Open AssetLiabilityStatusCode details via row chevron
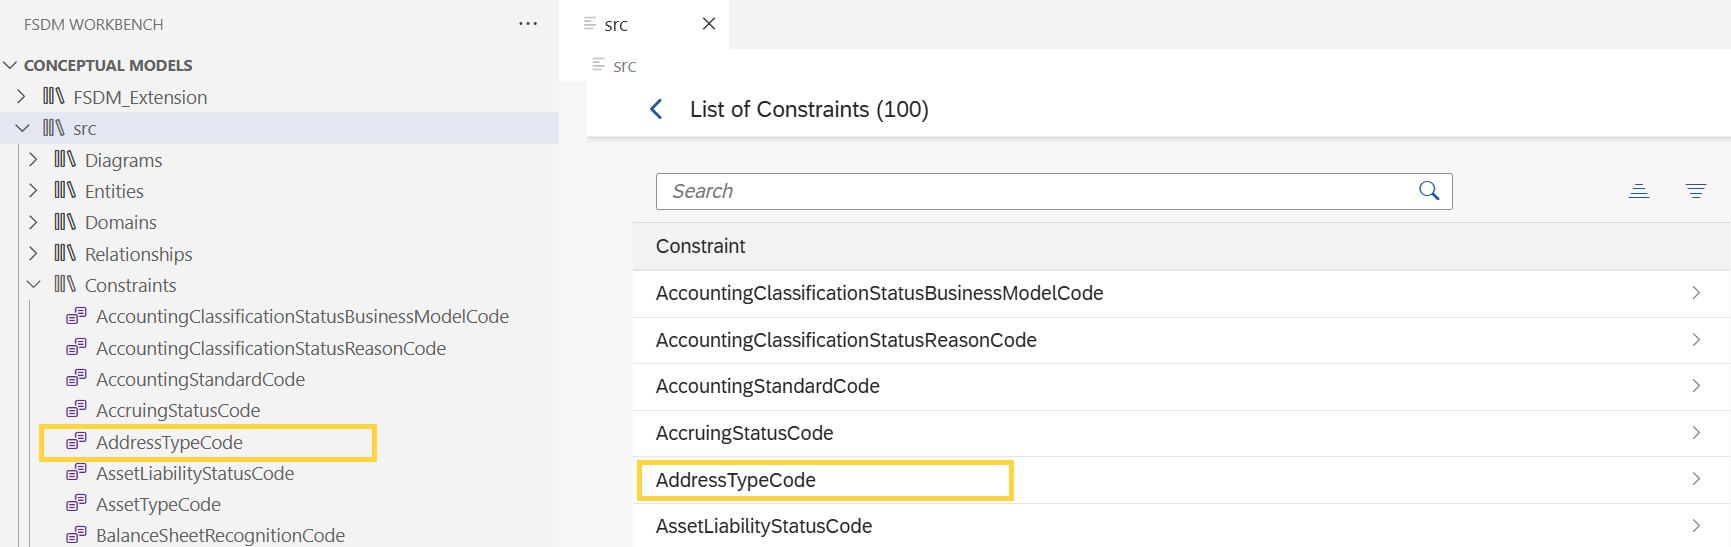1731x547 pixels. click(x=1696, y=526)
